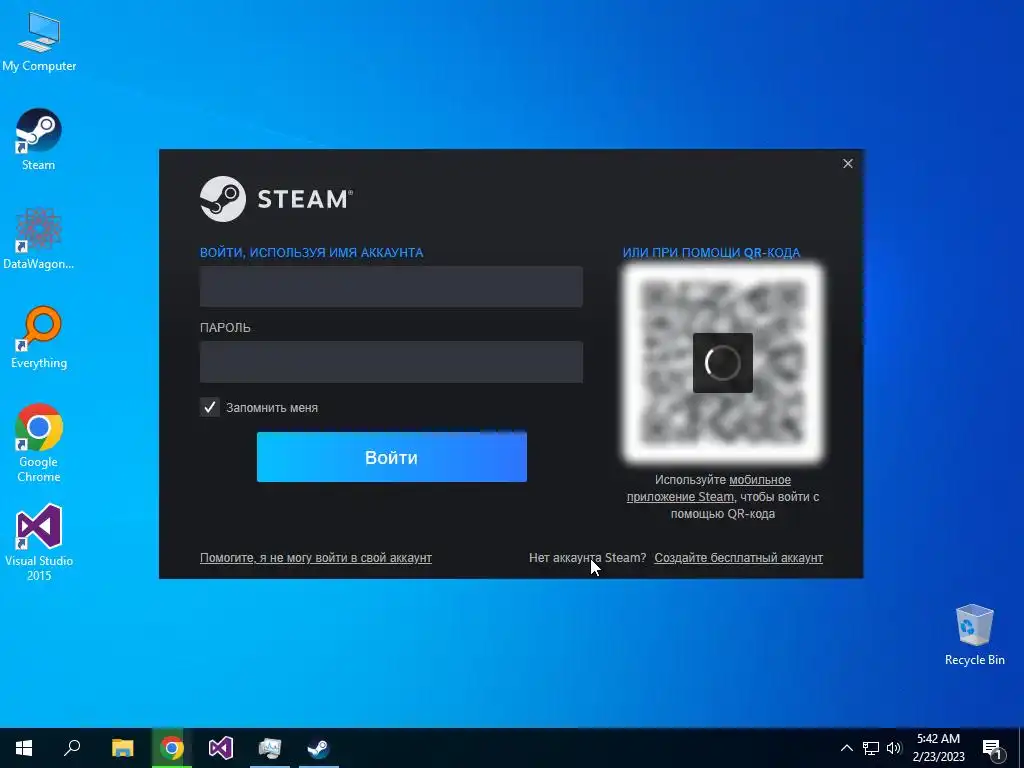
Task: Click the Нет аккаунта Steam? text
Action: [587, 558]
